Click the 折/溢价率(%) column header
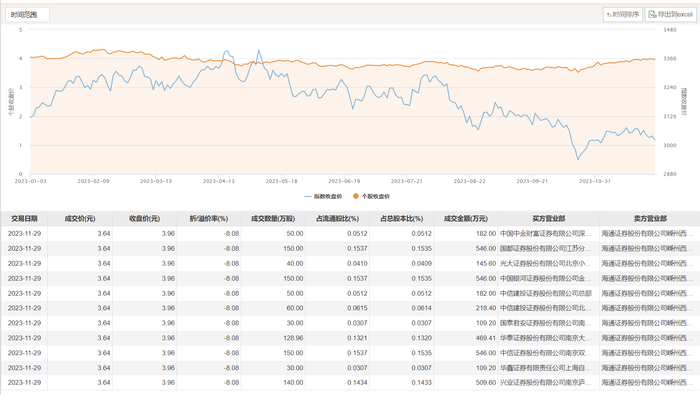700x395 pixels. click(x=208, y=219)
